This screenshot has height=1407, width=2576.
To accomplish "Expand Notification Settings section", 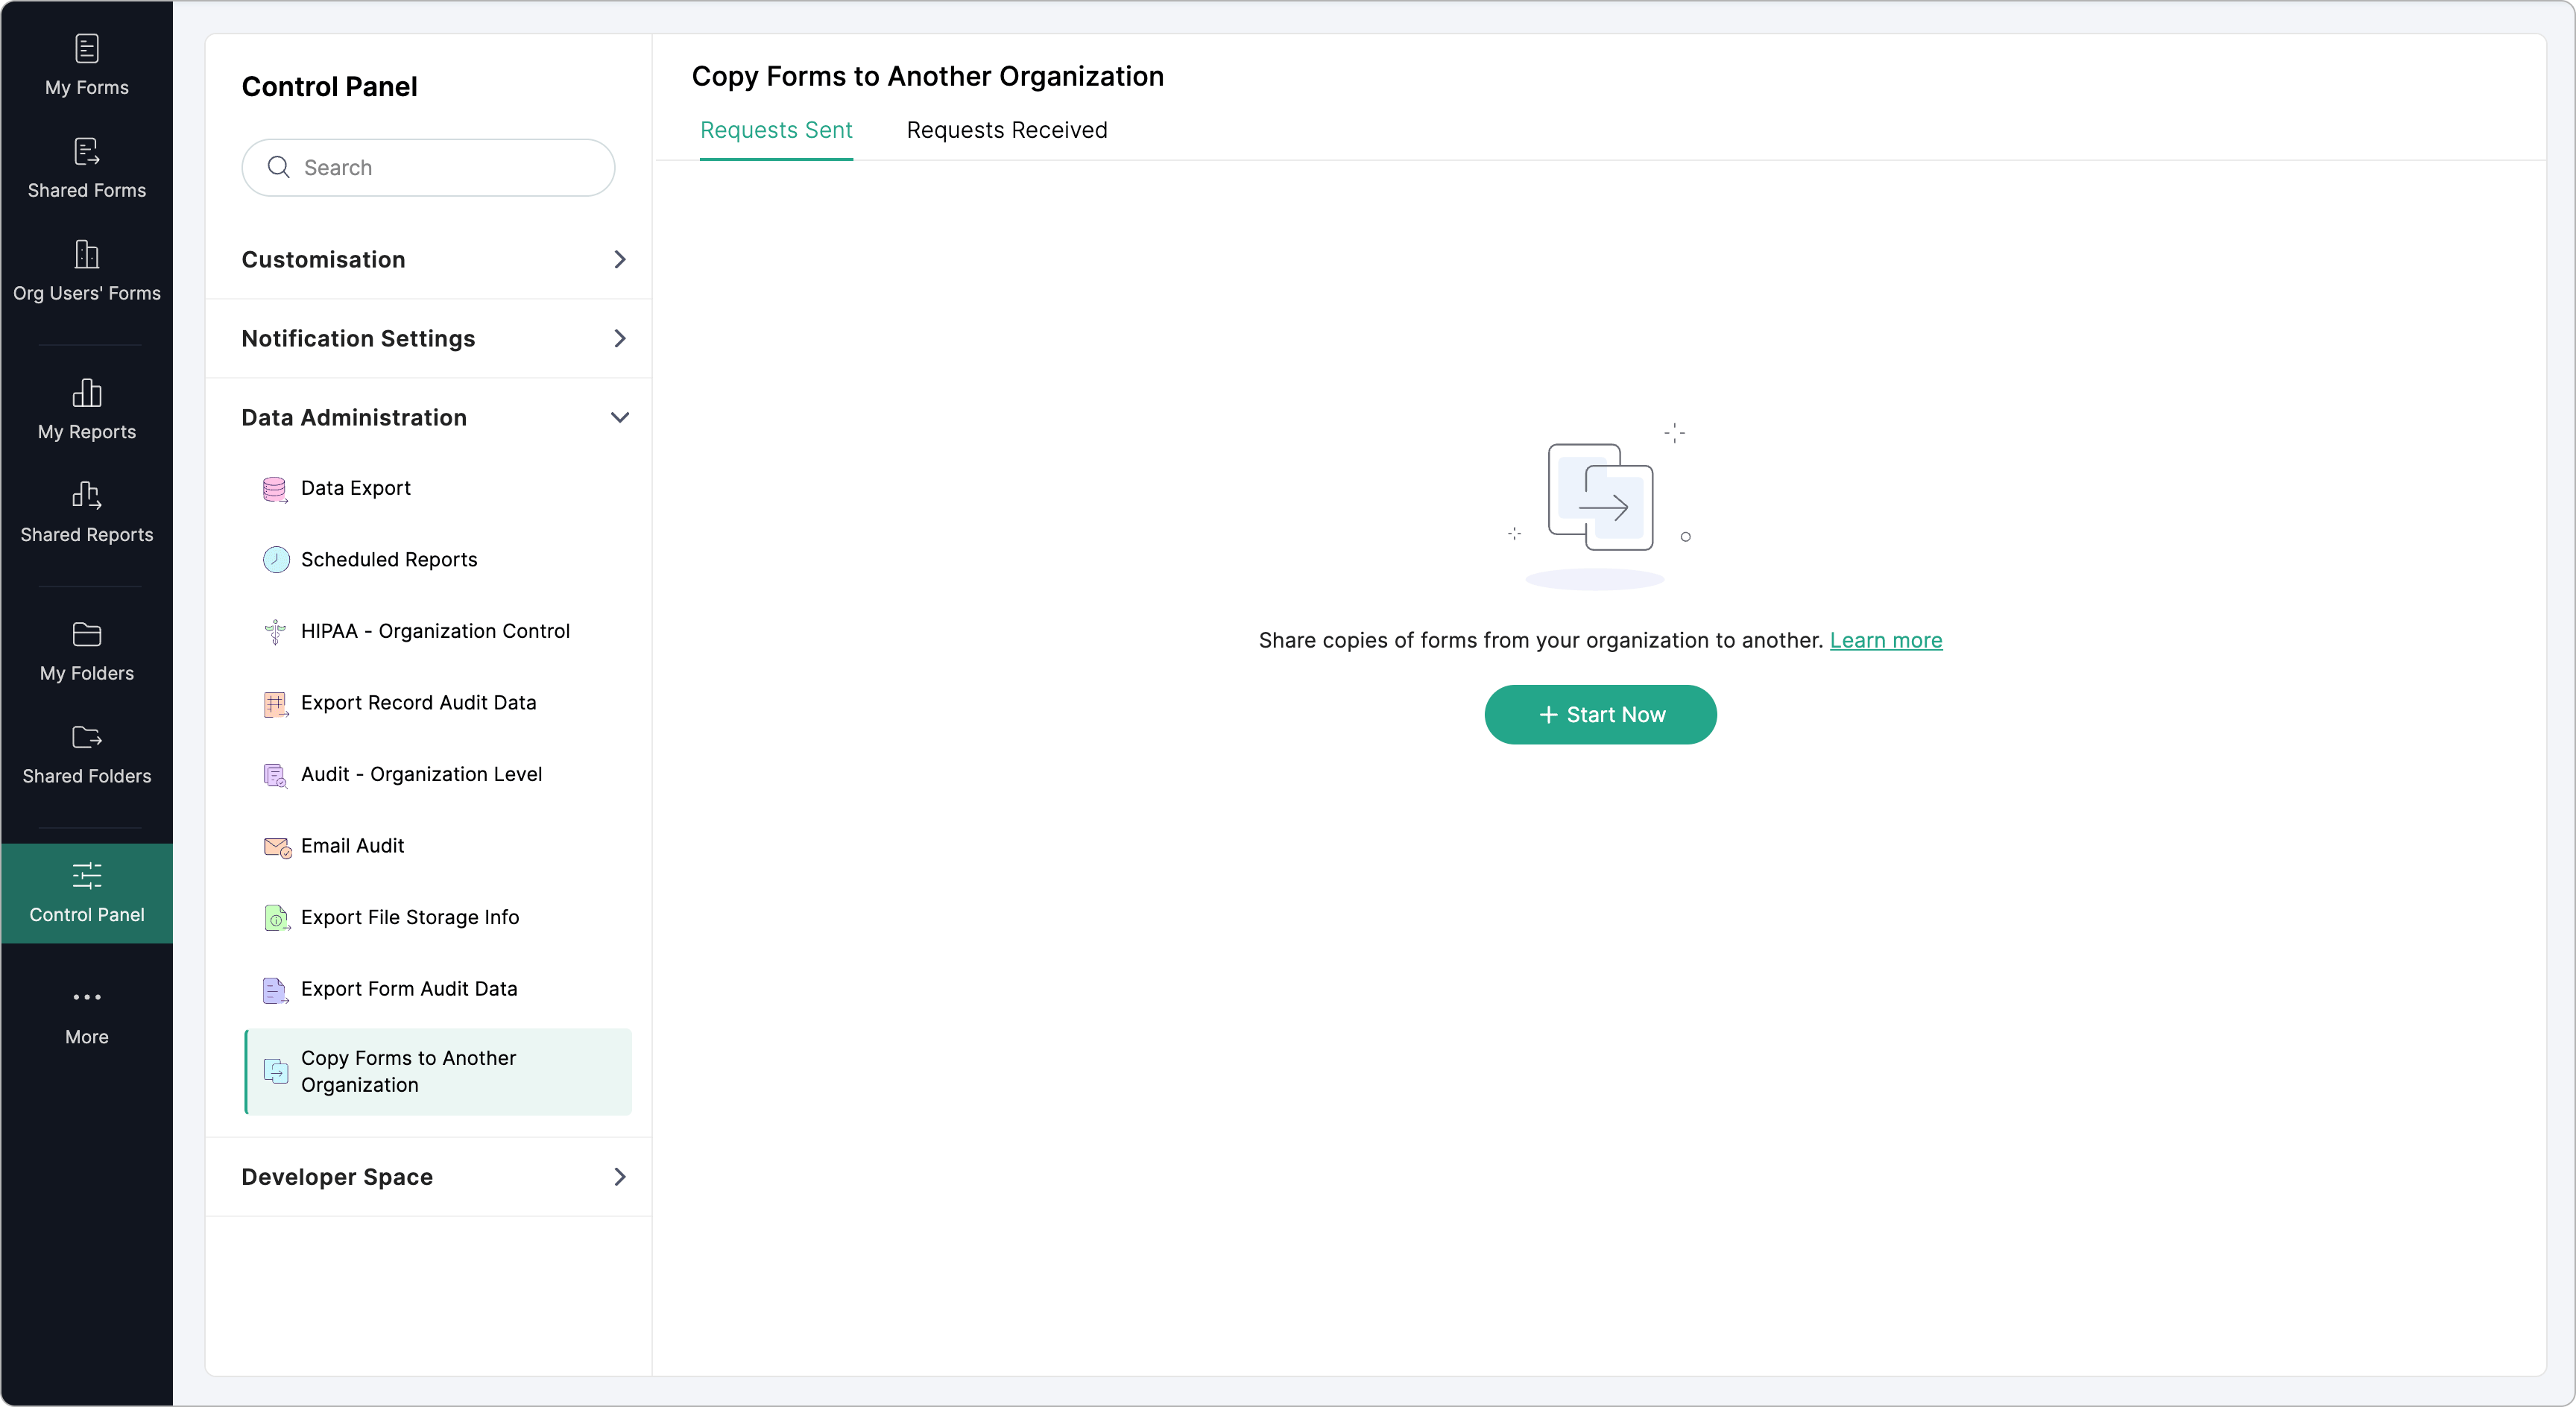I will (434, 339).
